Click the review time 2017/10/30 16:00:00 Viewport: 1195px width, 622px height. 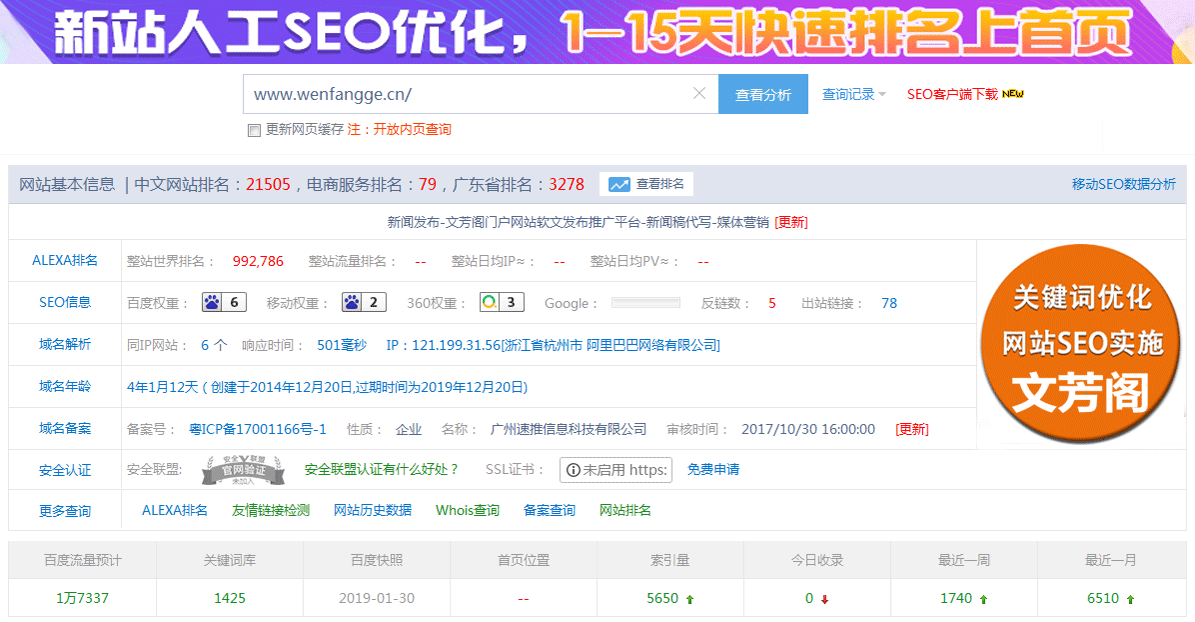point(808,429)
